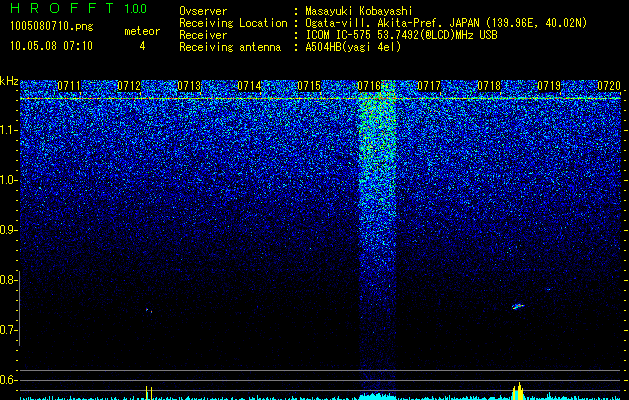
Task: Click the 1.0 kHz frequency label
Action: pyautogui.click(x=8, y=181)
